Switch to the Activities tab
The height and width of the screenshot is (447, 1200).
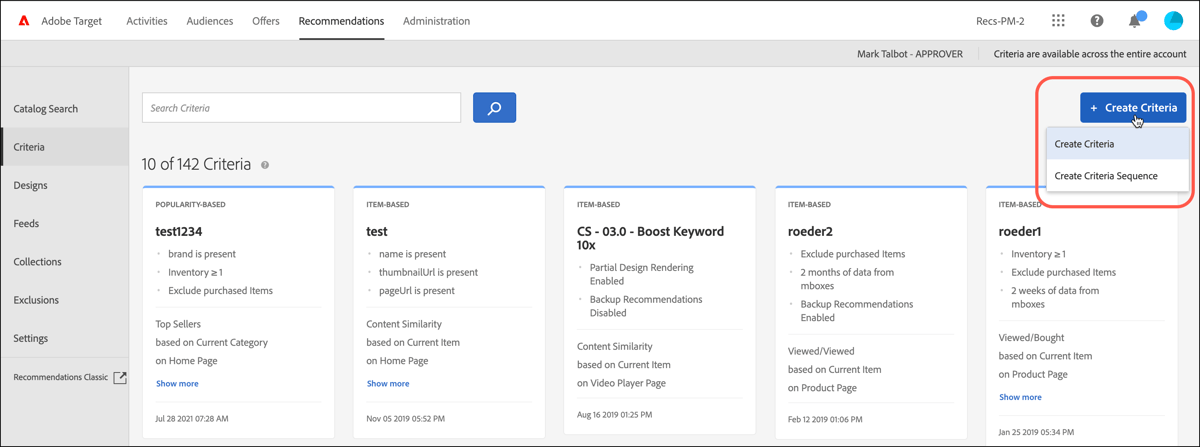point(147,21)
